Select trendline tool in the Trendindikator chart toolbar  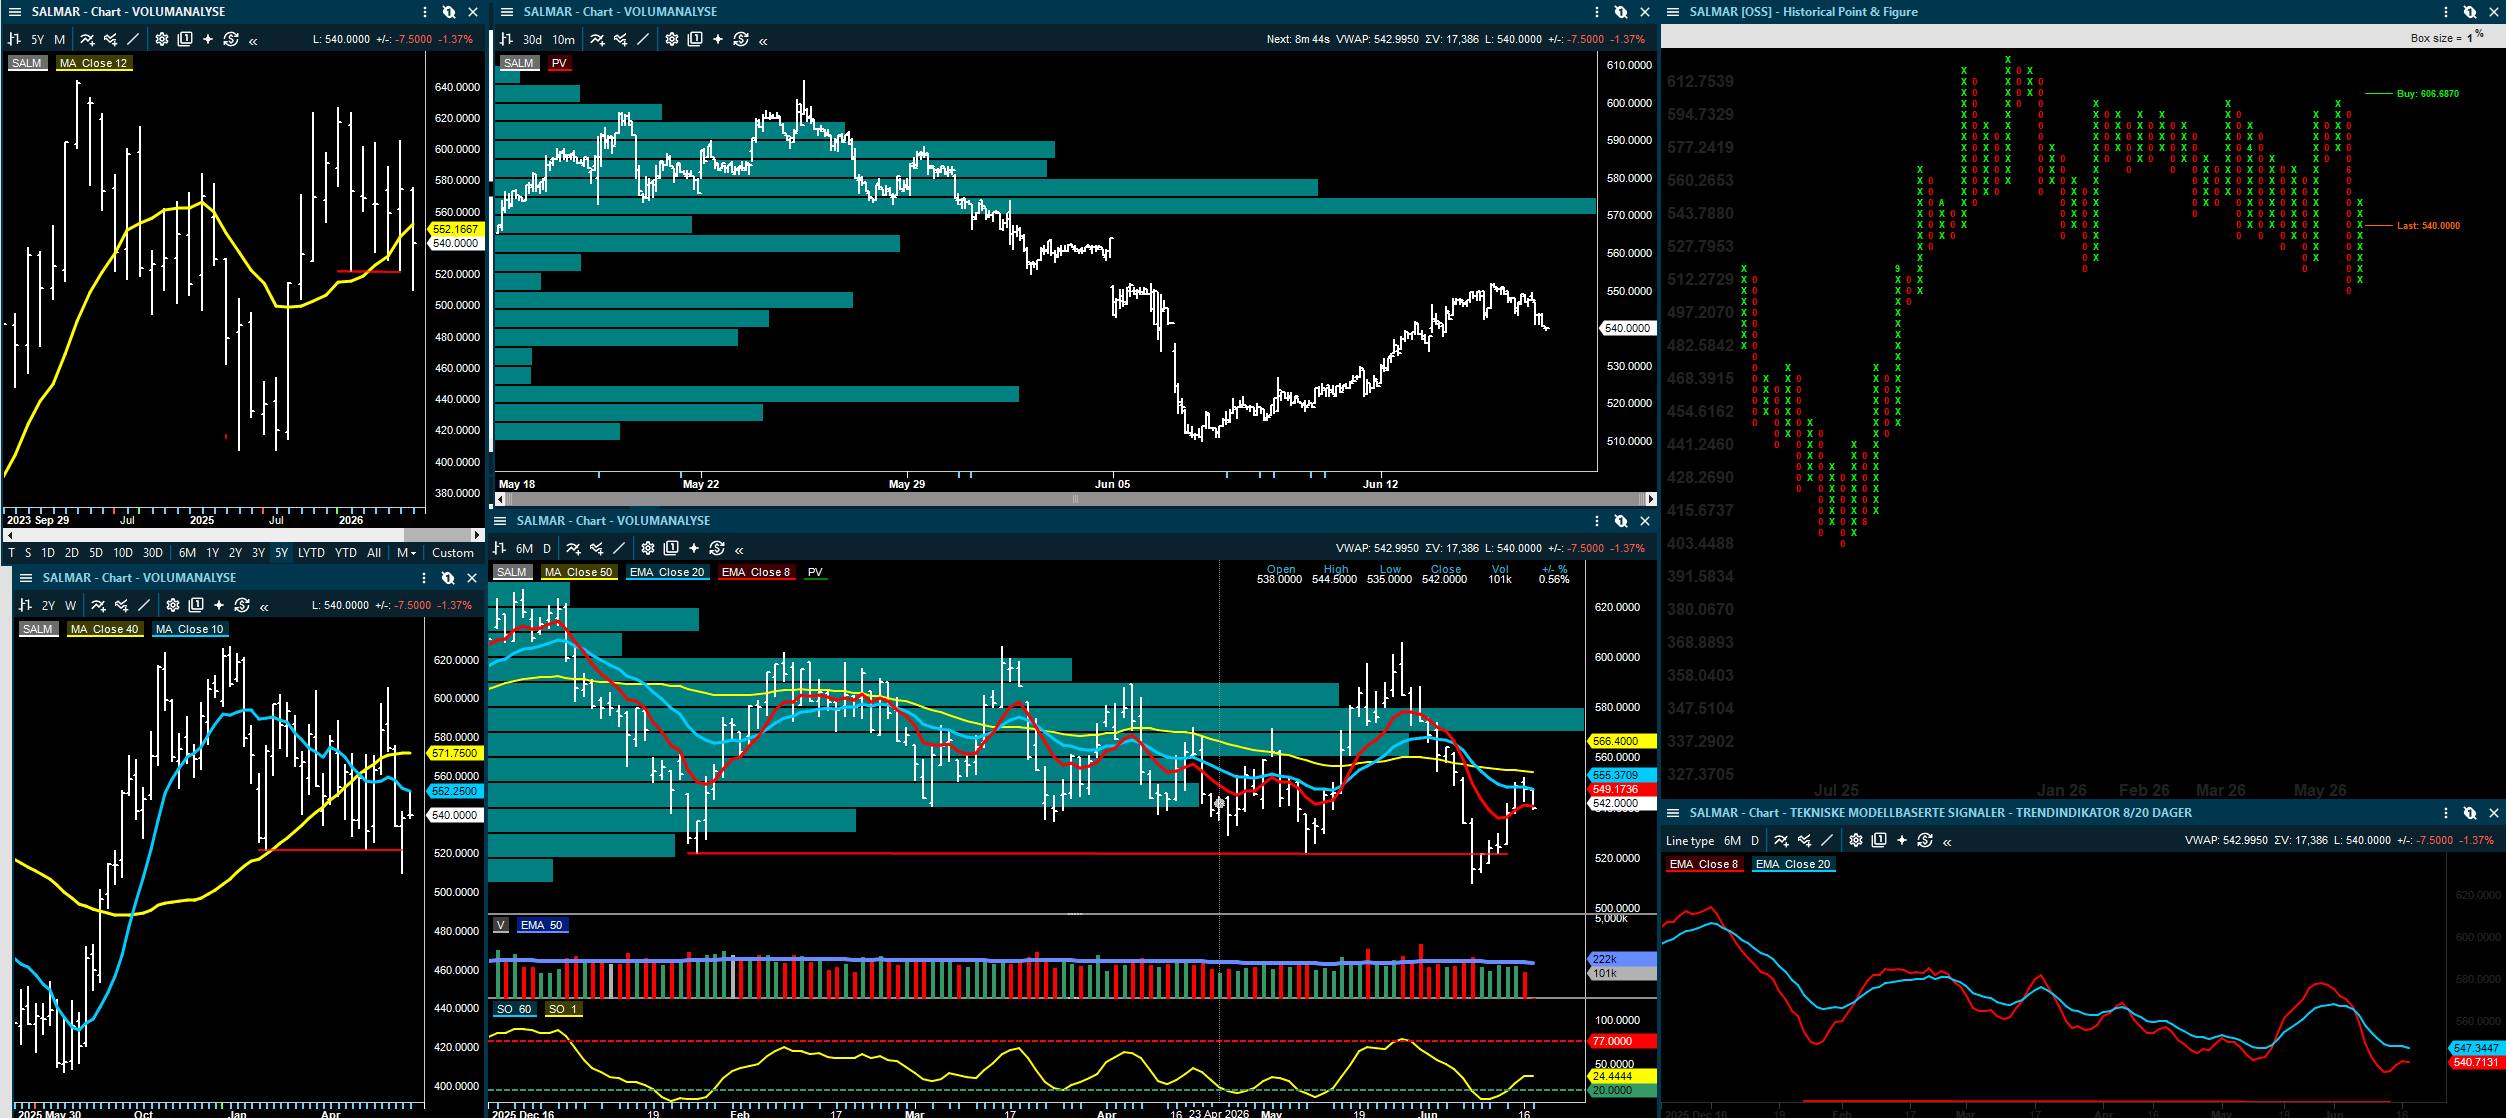1827,841
